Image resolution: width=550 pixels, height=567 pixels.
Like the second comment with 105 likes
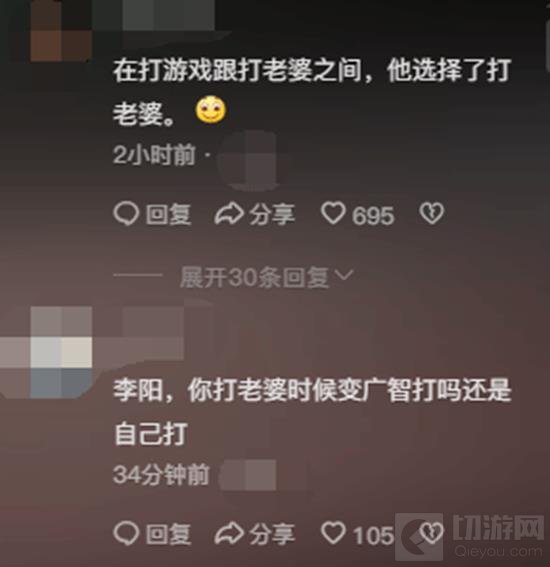333,533
